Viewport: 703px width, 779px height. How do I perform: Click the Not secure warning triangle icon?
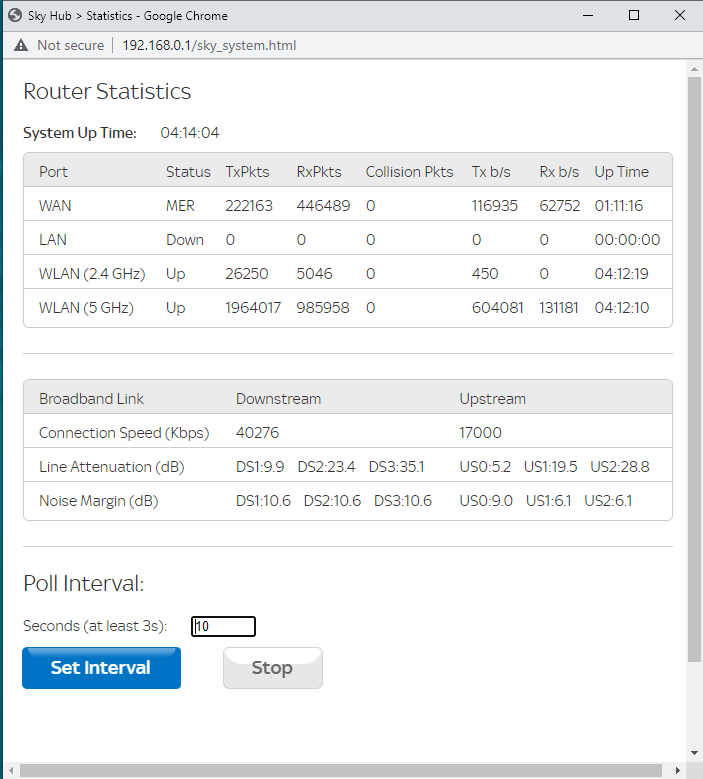21,46
